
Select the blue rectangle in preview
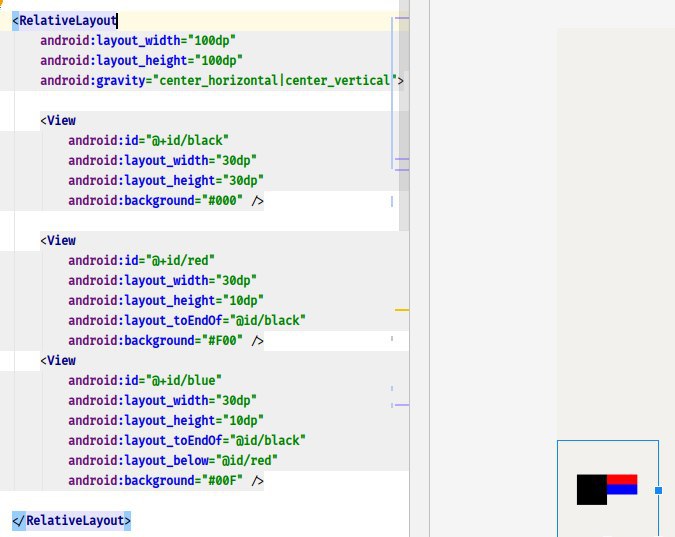(x=622, y=489)
